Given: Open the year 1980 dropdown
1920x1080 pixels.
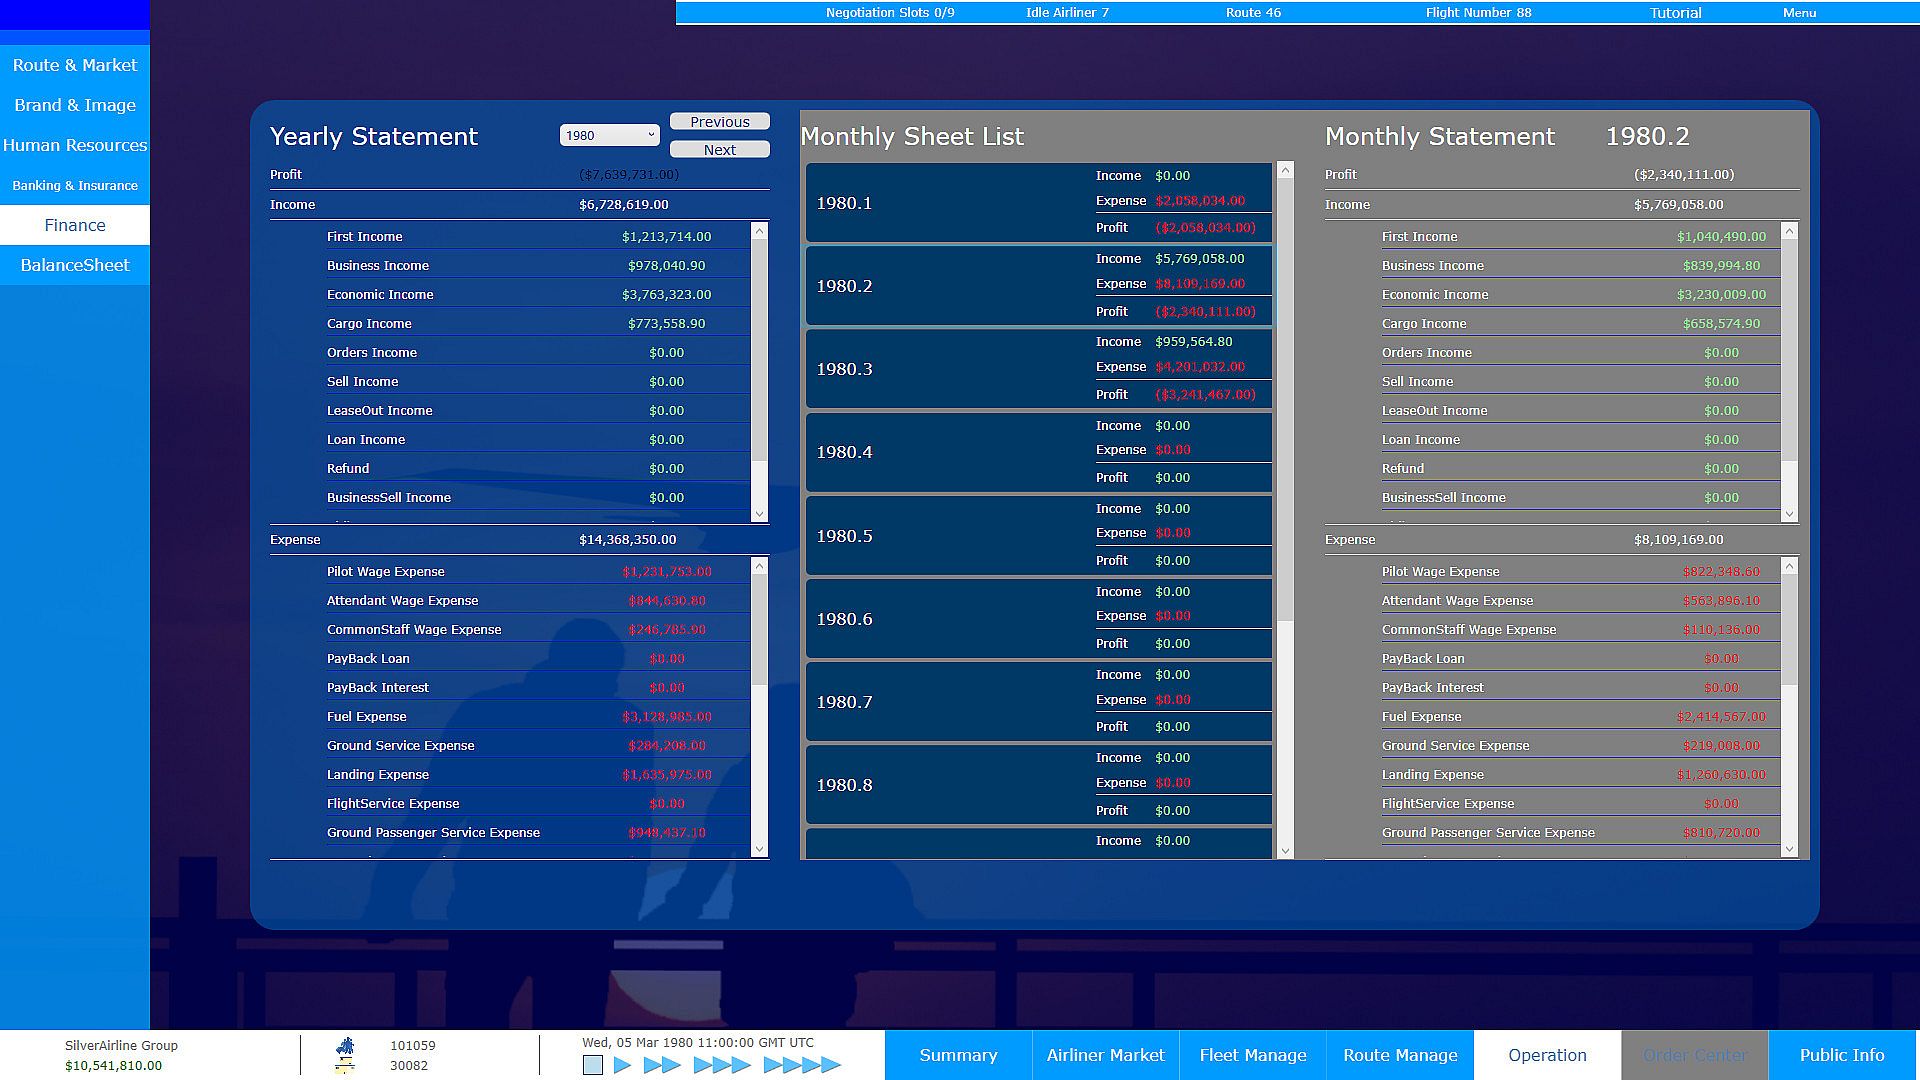Looking at the screenshot, I should pyautogui.click(x=609, y=135).
